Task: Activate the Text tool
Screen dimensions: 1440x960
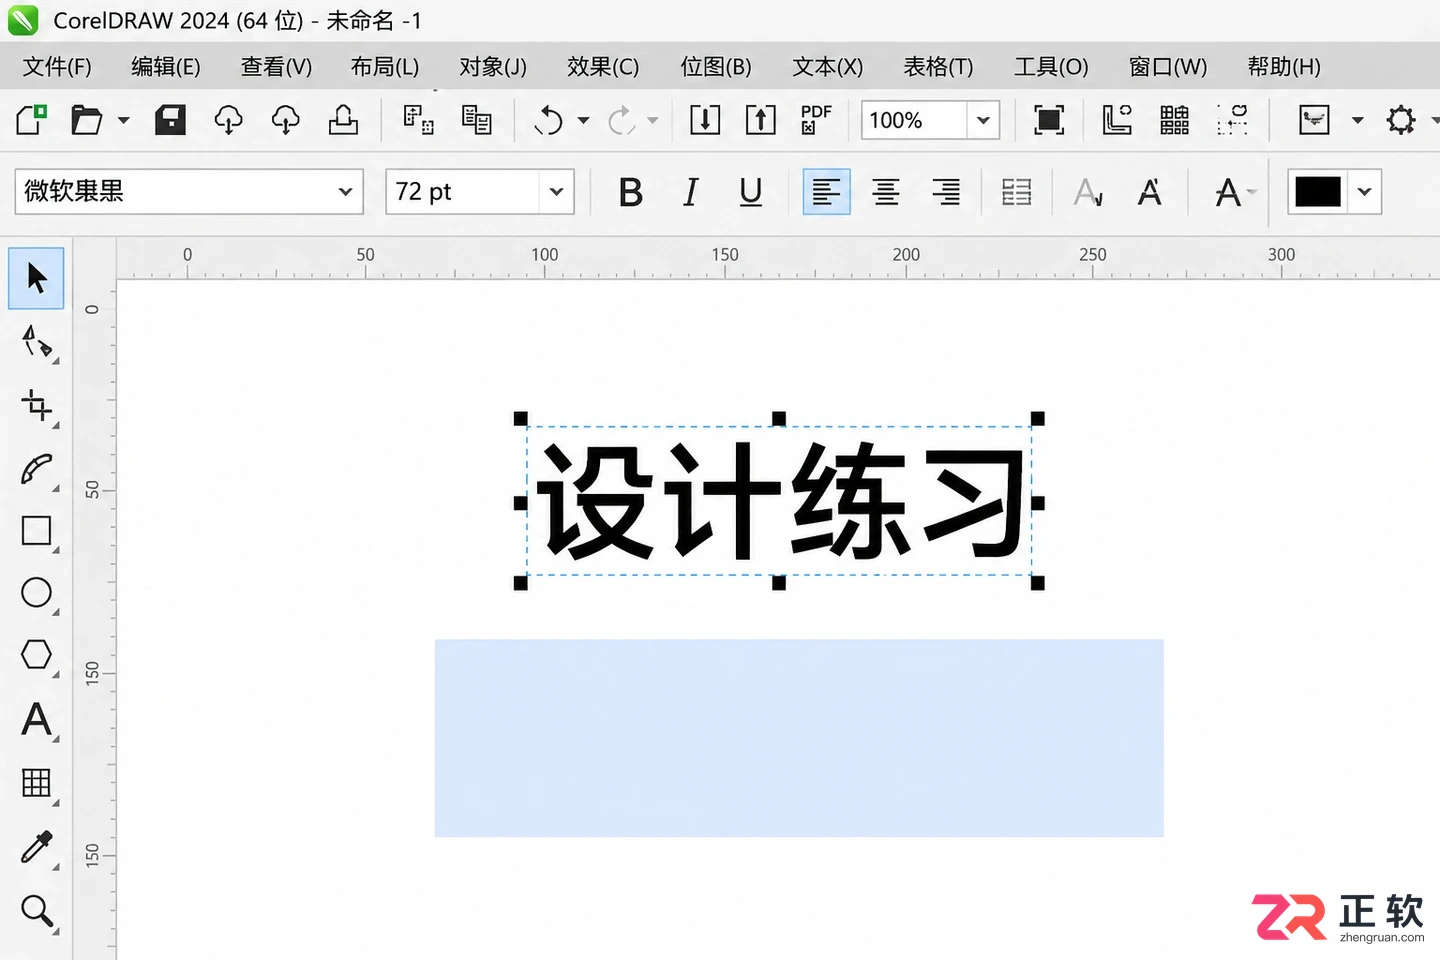Action: [36, 719]
